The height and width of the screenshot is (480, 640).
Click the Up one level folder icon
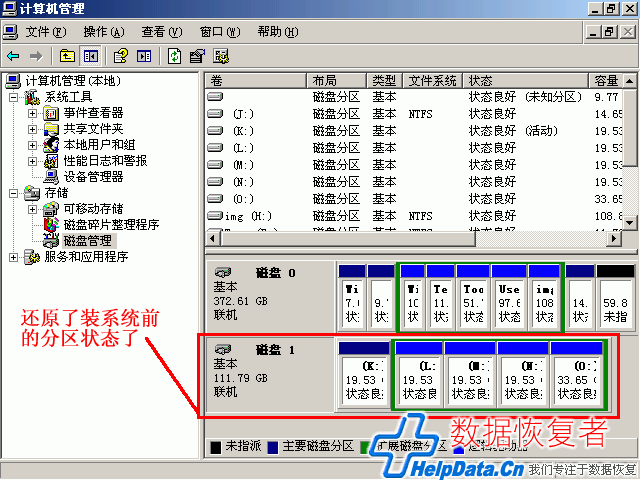click(67, 56)
